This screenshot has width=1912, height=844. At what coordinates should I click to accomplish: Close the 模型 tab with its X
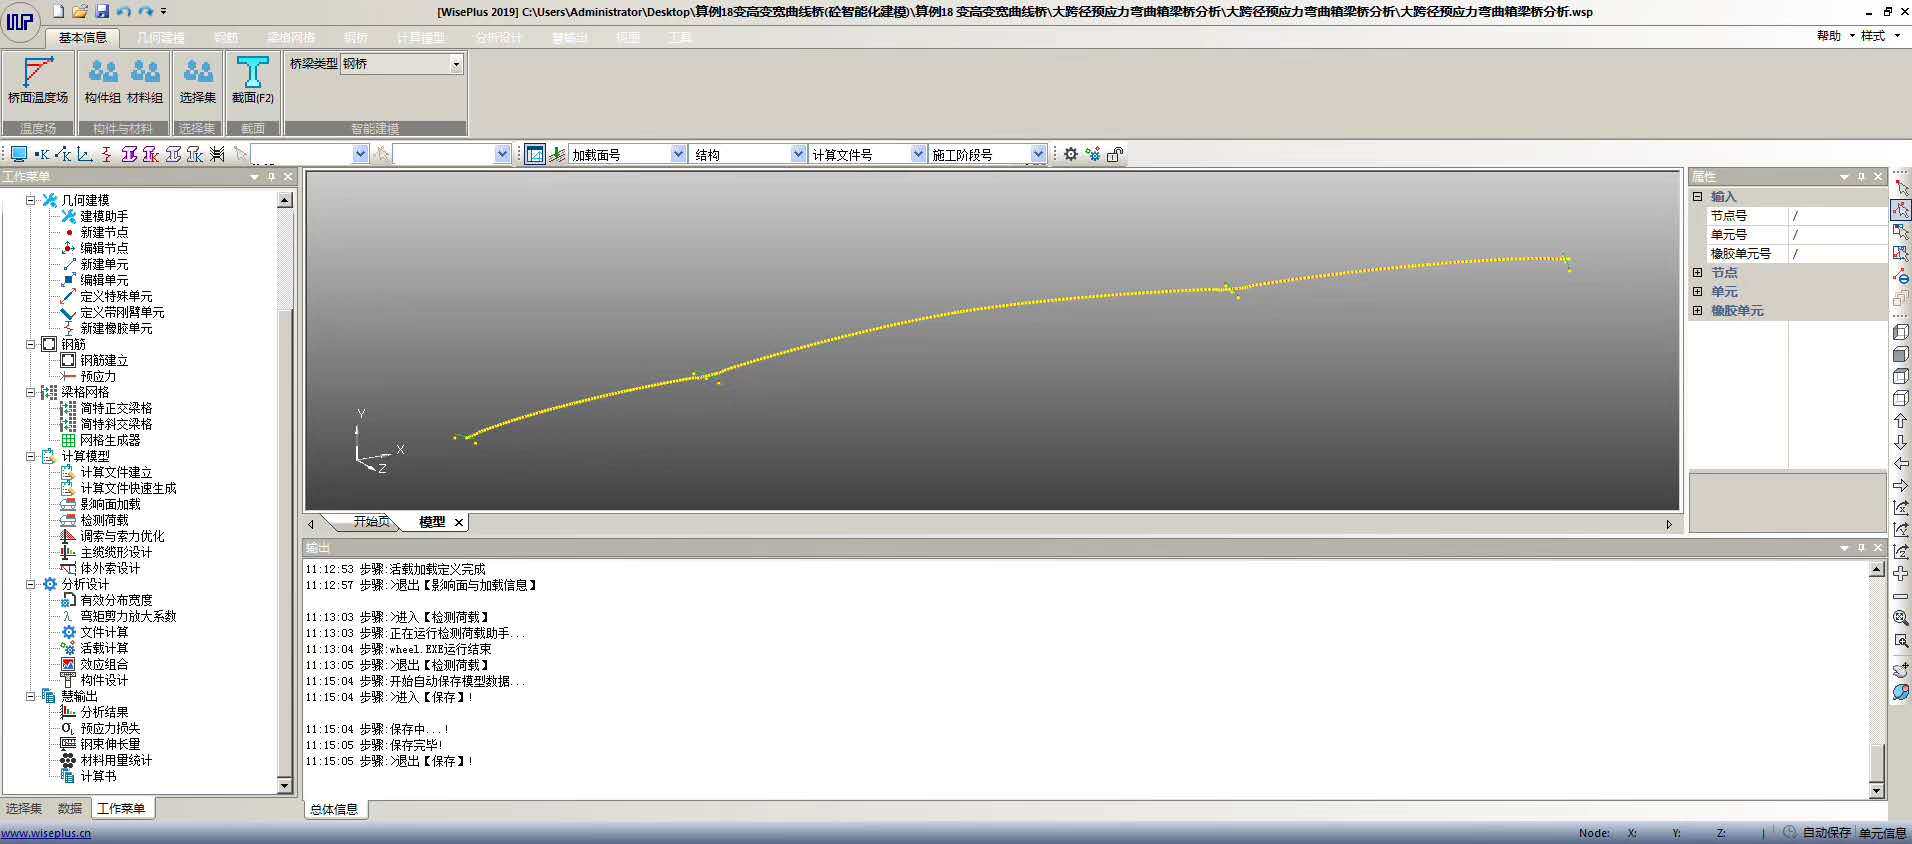click(x=459, y=522)
